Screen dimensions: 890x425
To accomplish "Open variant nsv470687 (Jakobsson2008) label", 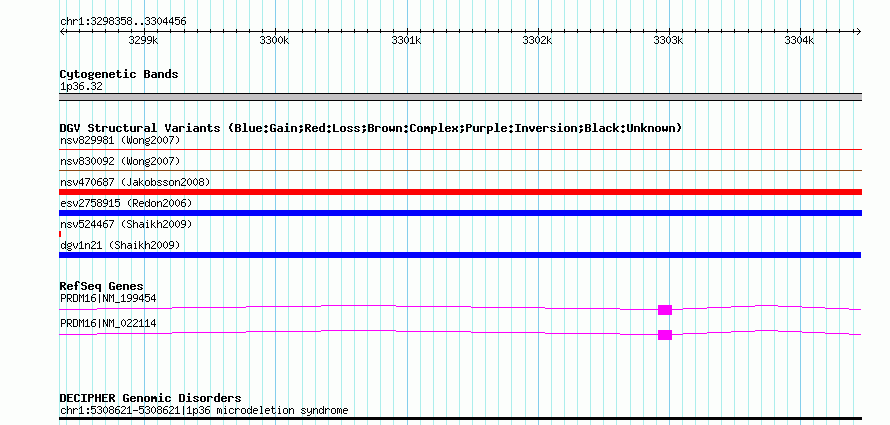I will (135, 182).
